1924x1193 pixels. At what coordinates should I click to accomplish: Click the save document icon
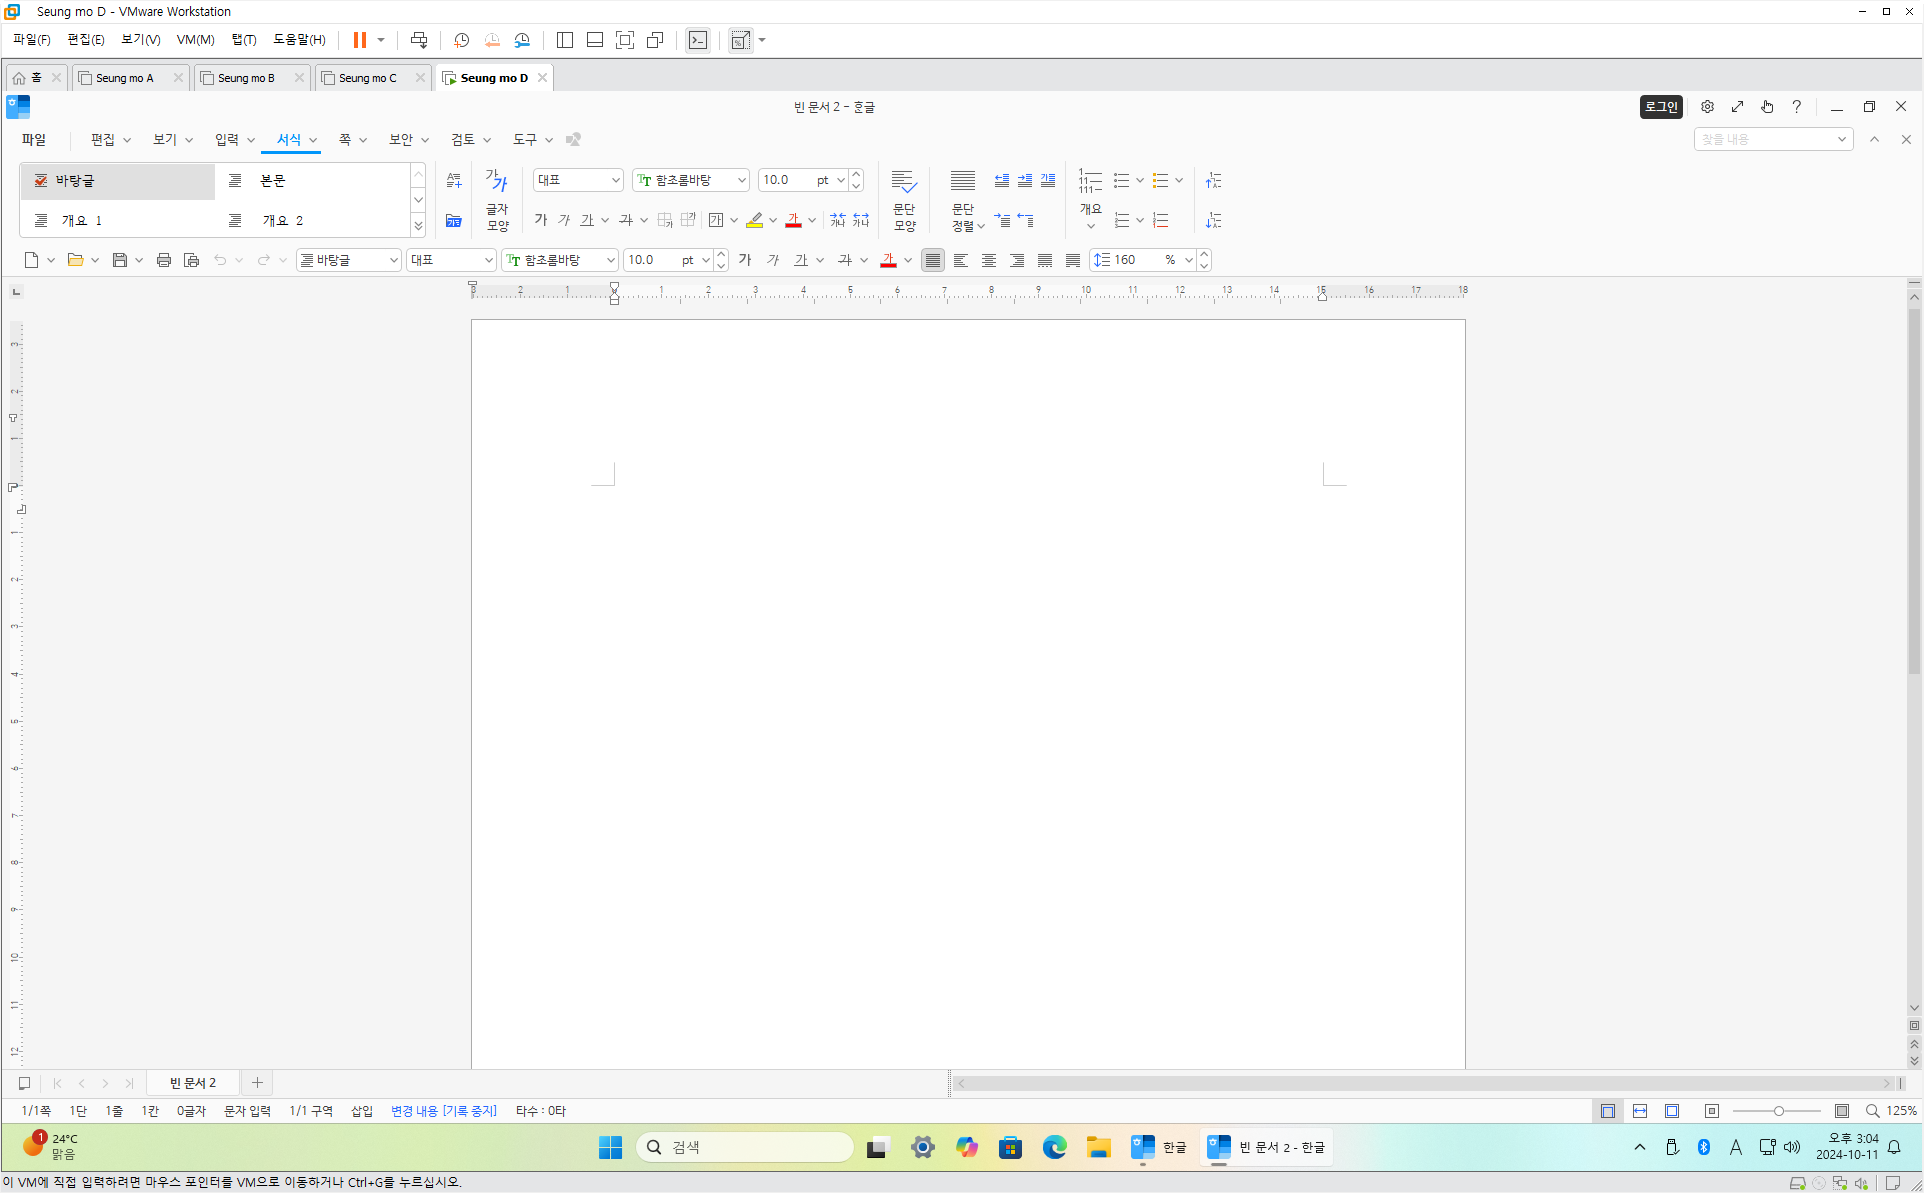pyautogui.click(x=120, y=260)
